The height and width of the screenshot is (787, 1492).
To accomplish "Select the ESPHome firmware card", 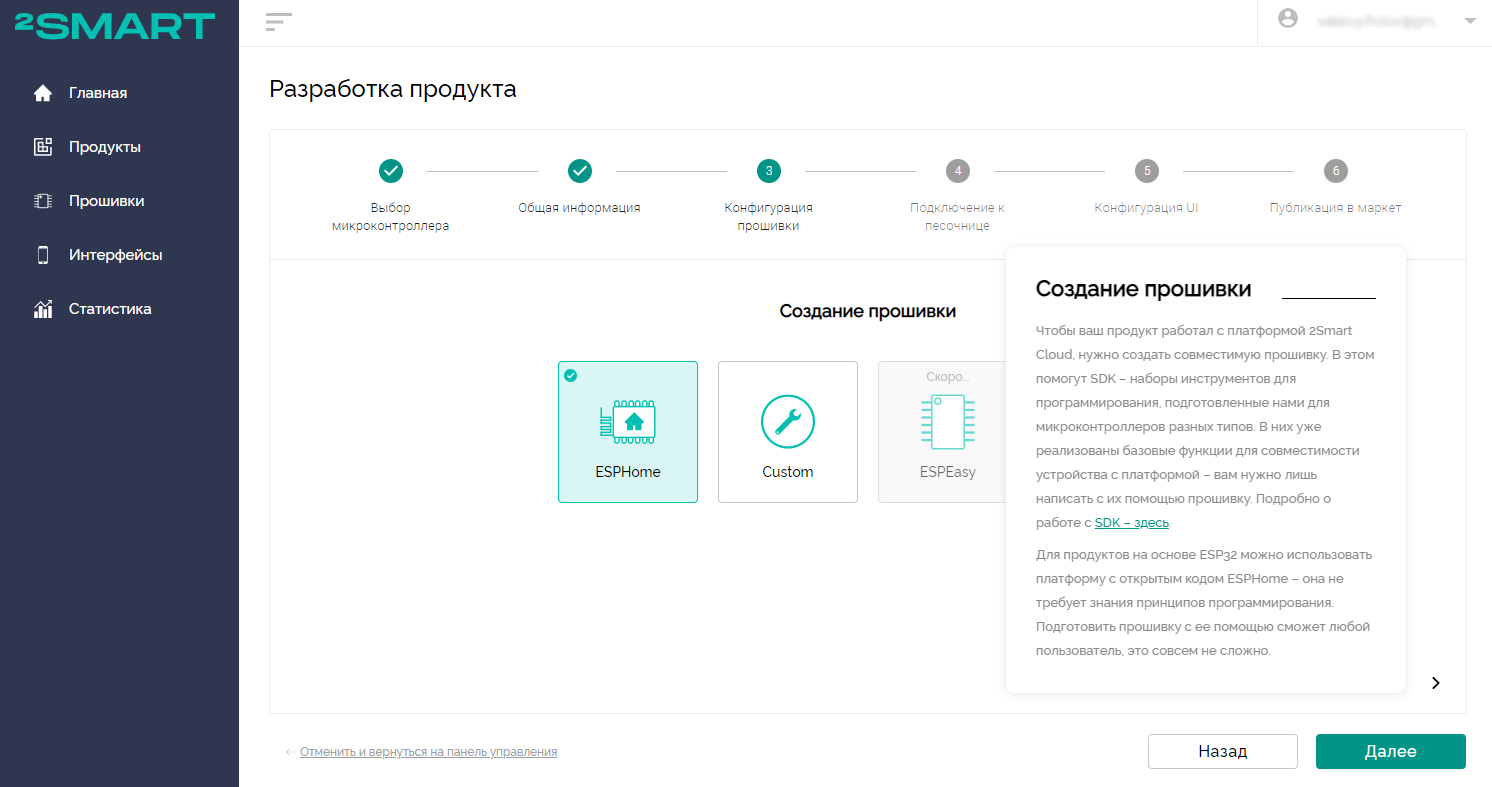I will click(x=628, y=432).
